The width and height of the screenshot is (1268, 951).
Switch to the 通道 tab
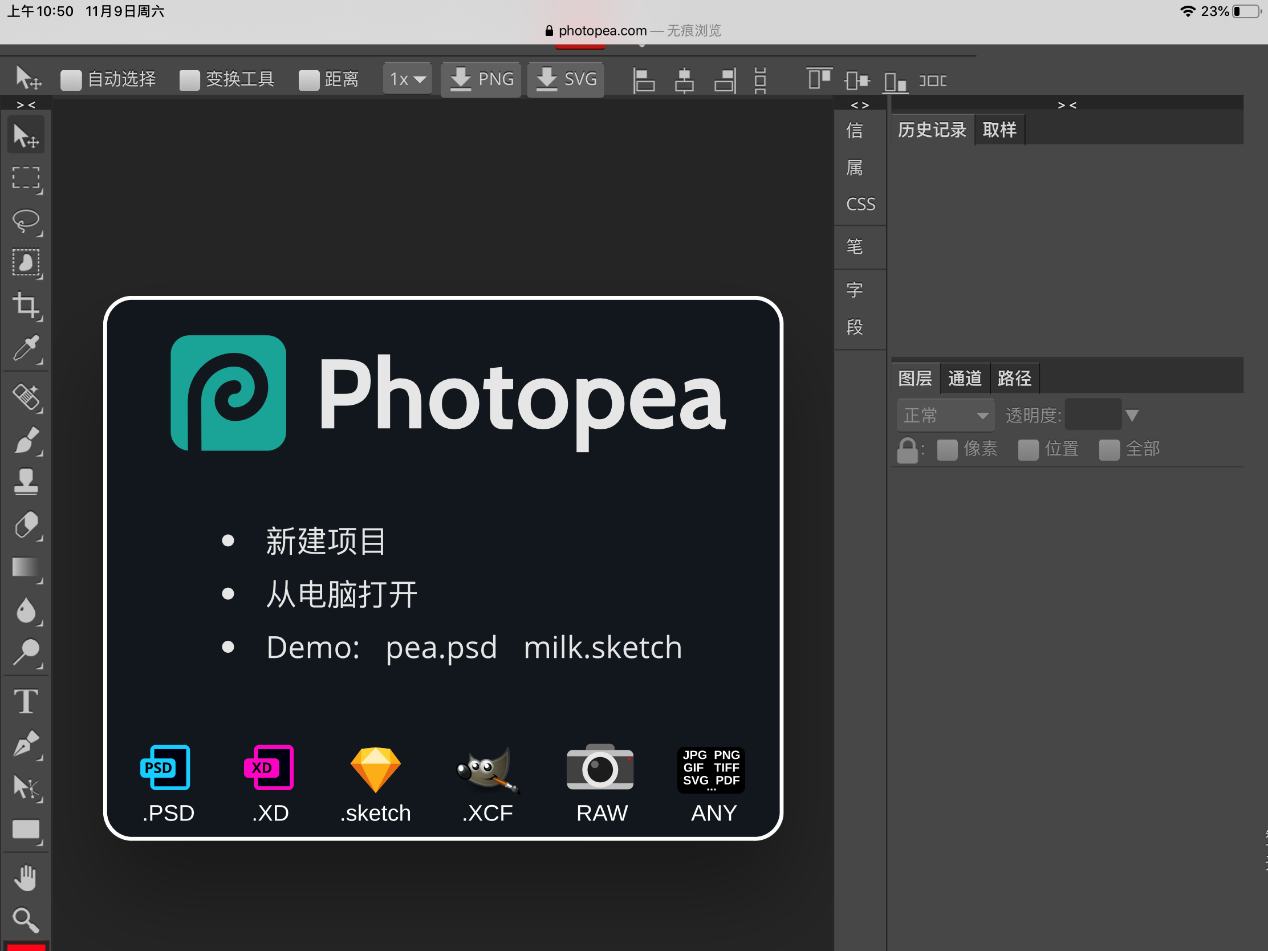coord(965,378)
